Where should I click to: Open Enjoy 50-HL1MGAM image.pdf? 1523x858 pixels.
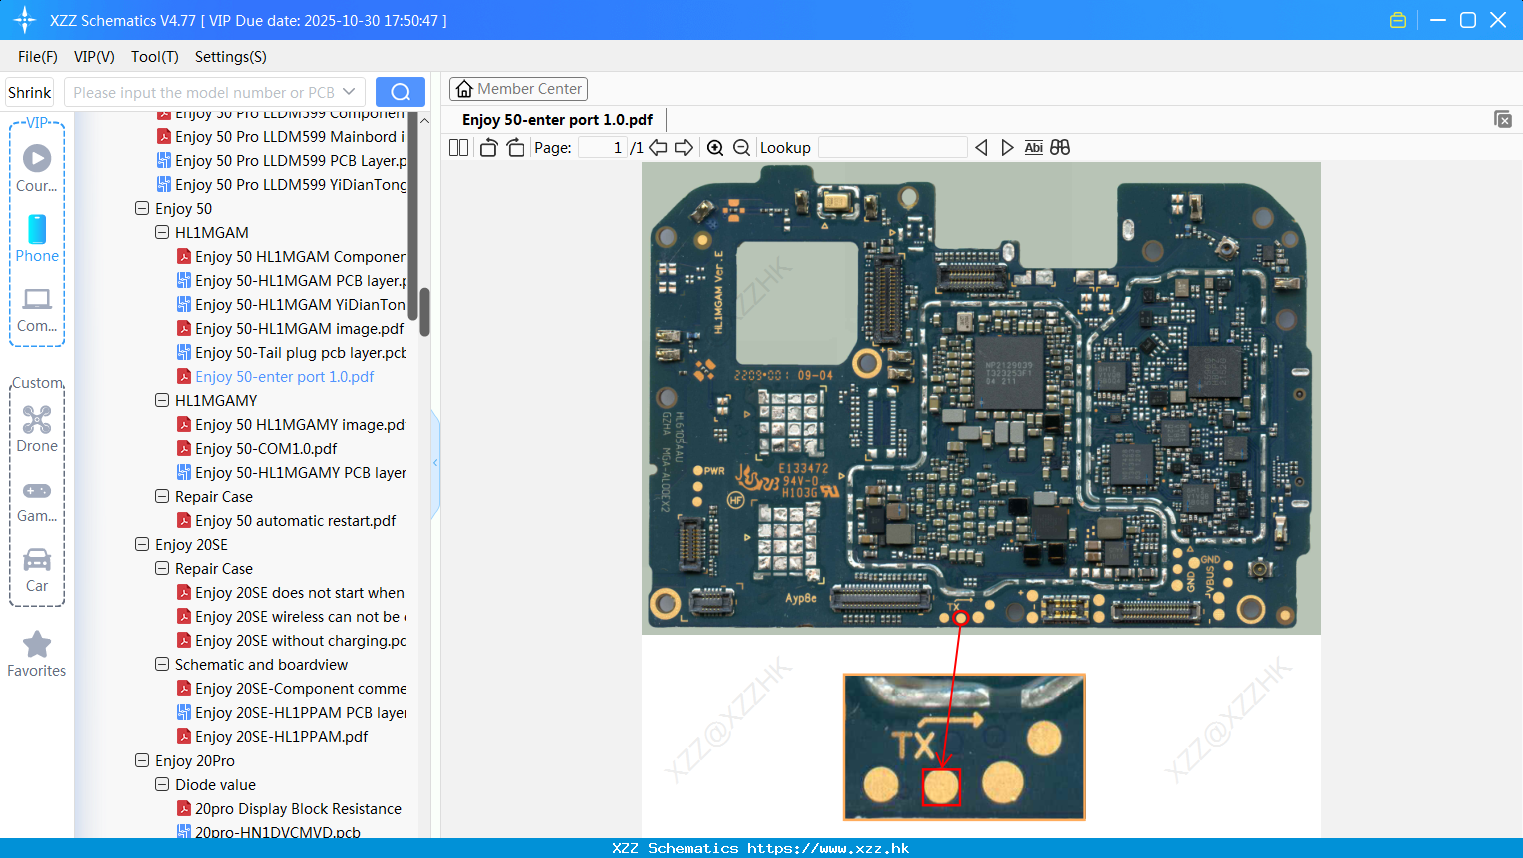point(291,328)
